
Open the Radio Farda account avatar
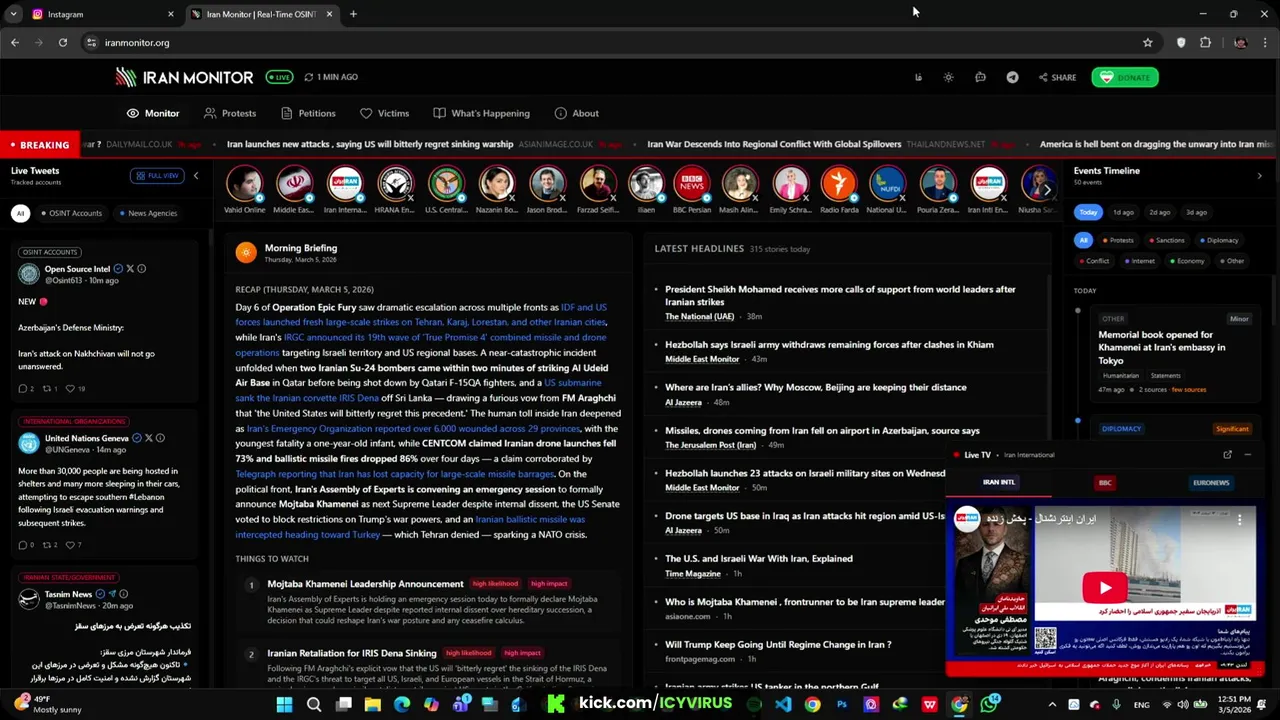tap(839, 184)
